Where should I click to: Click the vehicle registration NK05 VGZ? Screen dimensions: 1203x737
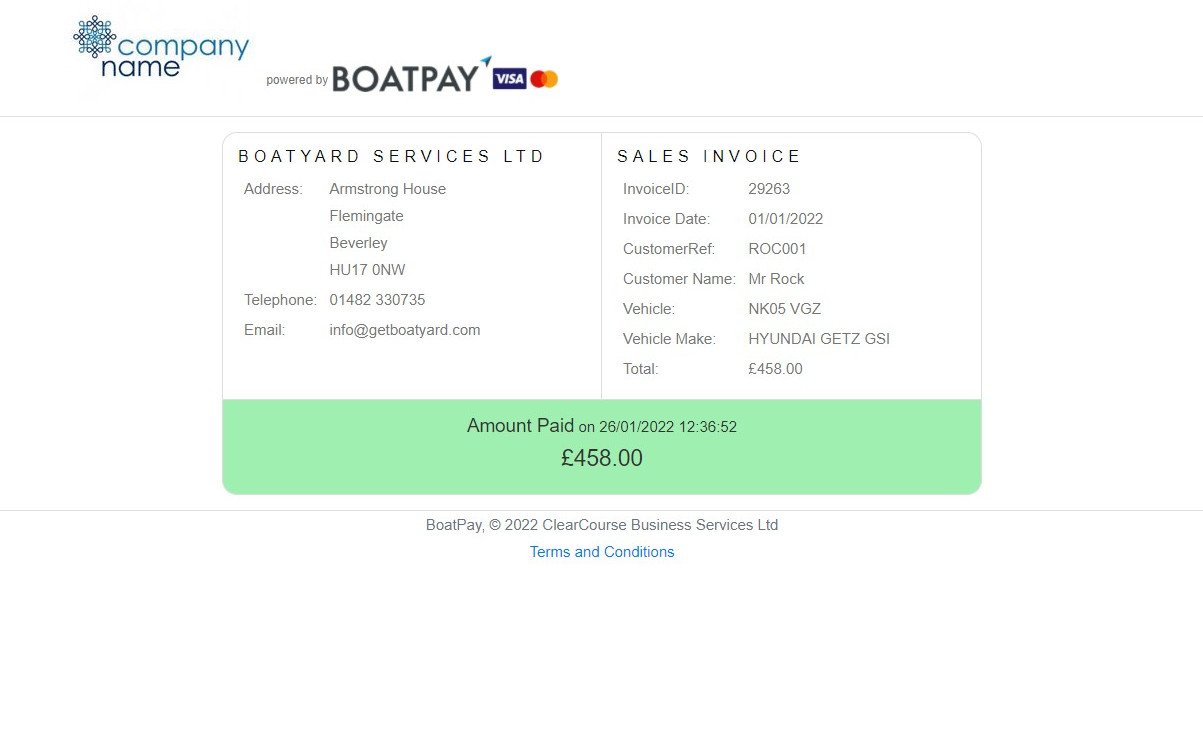tap(785, 309)
